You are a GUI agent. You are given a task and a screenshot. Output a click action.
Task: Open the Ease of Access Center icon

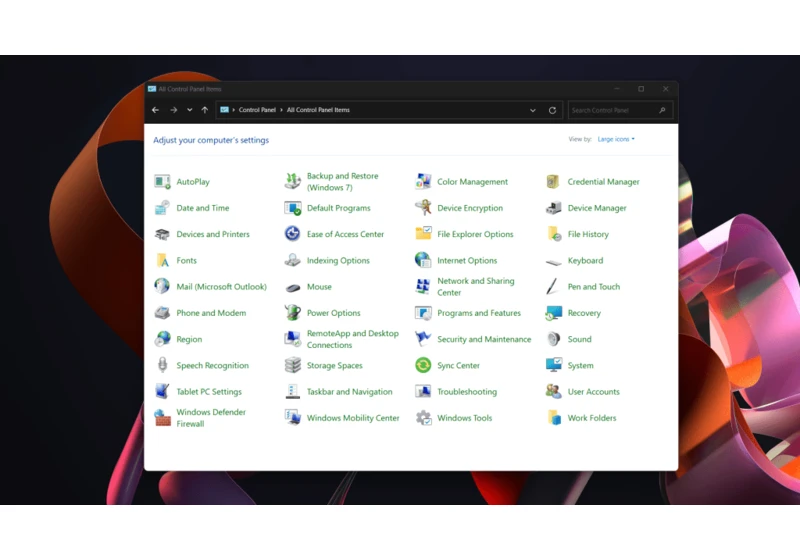point(293,234)
